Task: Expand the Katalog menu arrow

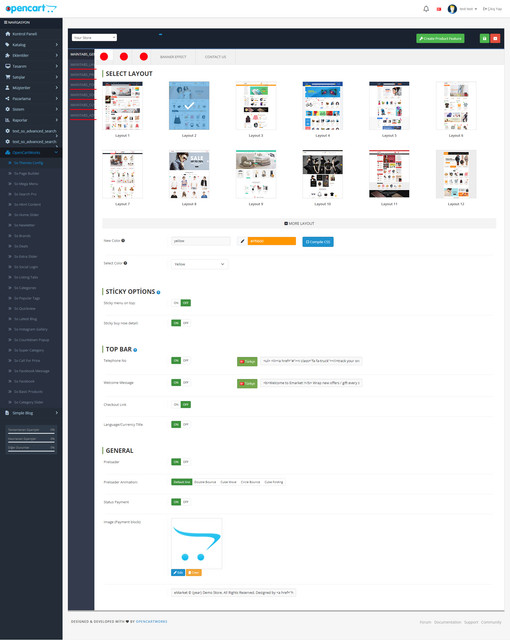Action: pos(56,44)
